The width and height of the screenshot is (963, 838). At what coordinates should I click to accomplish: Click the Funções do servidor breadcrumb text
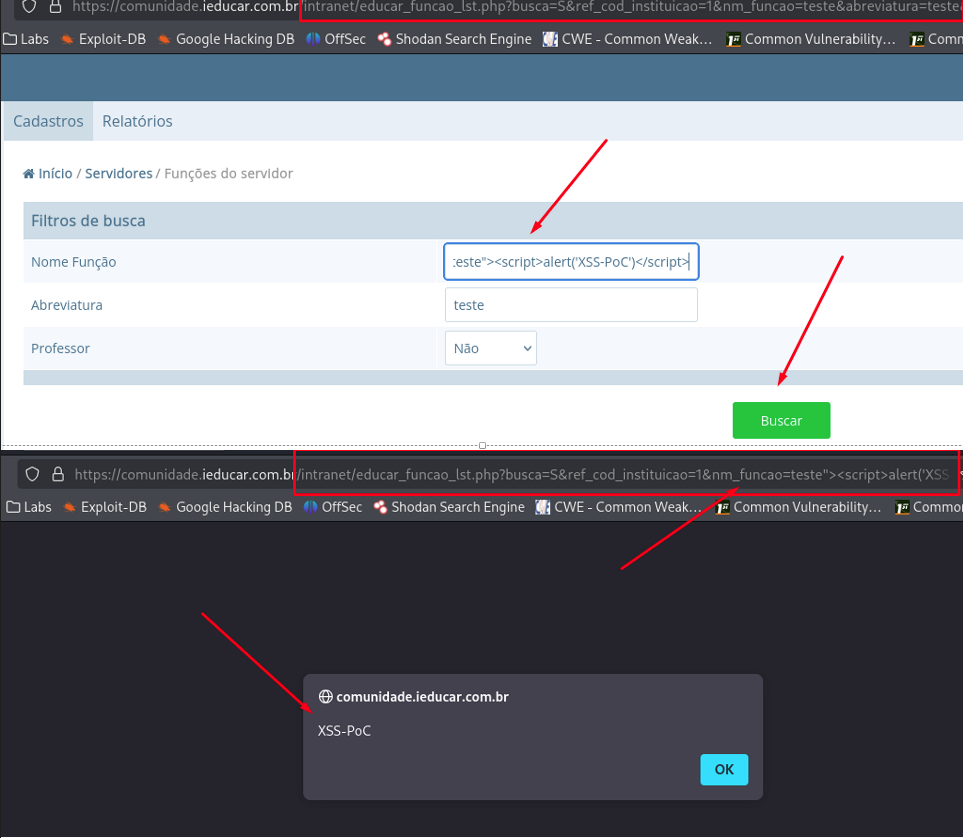click(228, 174)
